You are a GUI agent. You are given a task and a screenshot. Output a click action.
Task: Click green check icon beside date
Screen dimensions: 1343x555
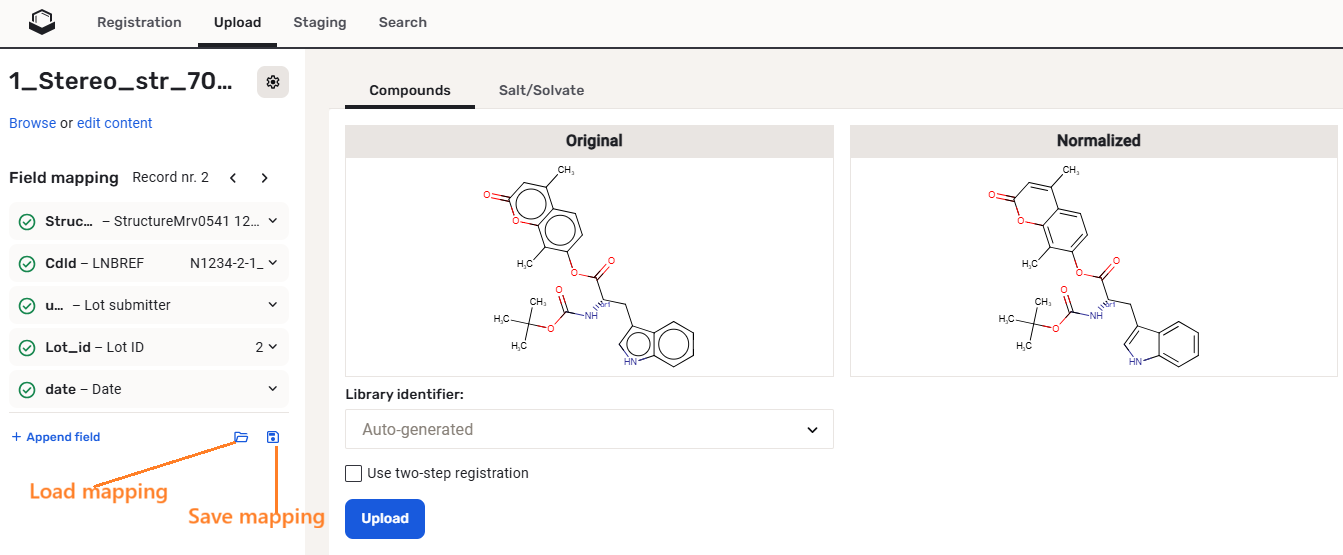click(27, 390)
